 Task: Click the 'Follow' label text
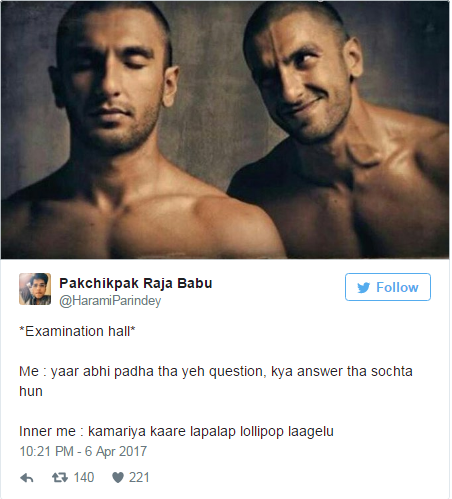[x=397, y=287]
